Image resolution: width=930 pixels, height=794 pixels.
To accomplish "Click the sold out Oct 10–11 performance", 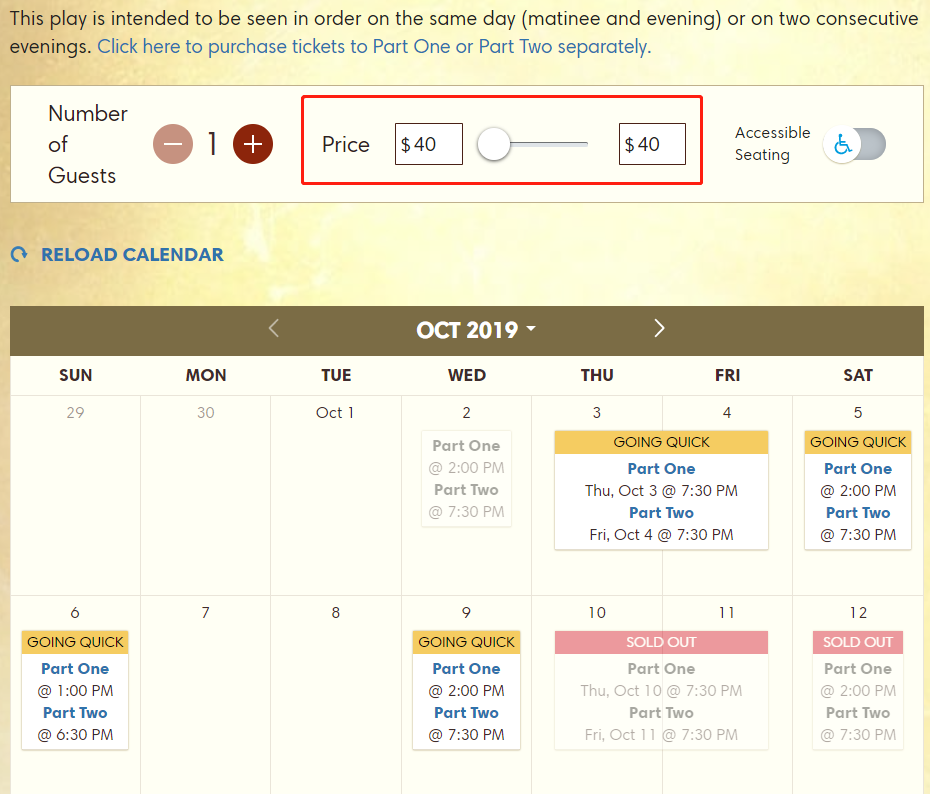I will point(661,690).
